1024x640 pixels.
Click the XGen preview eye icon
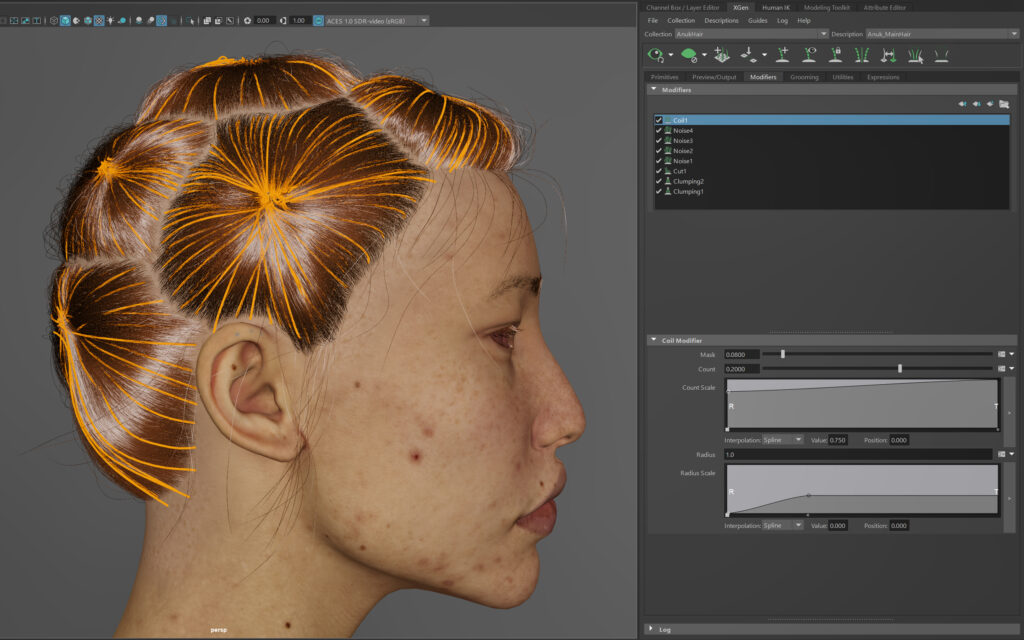(656, 55)
